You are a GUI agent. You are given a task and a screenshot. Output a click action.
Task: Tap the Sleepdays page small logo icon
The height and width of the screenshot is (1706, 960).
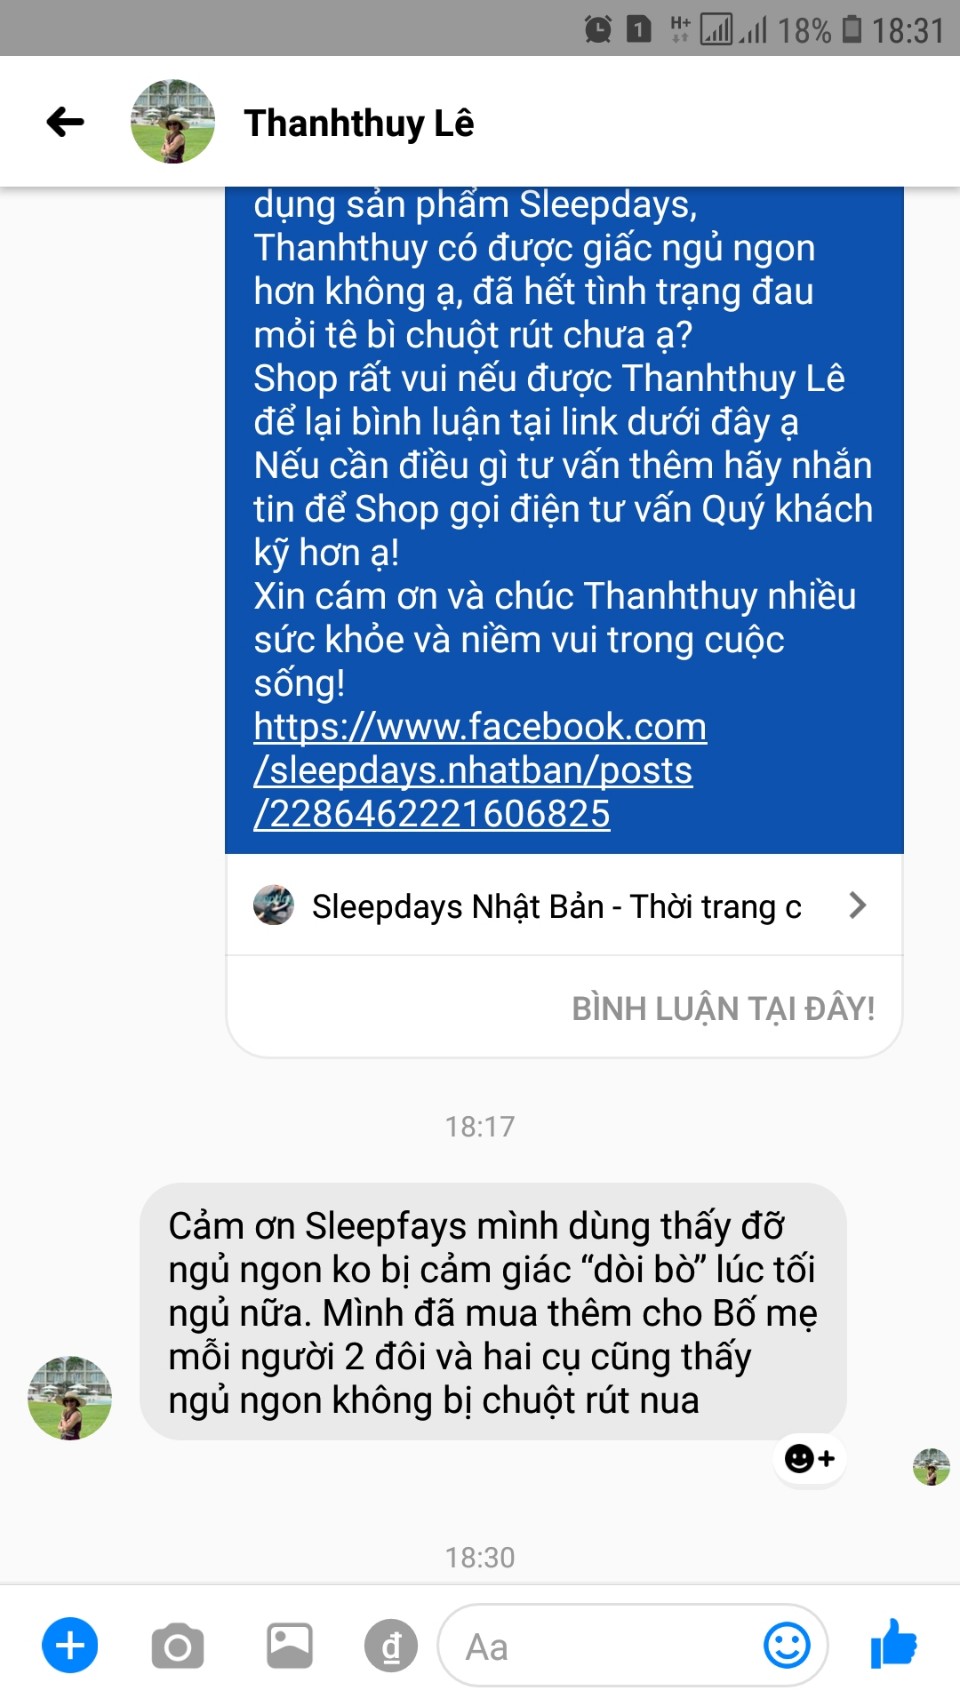point(273,905)
